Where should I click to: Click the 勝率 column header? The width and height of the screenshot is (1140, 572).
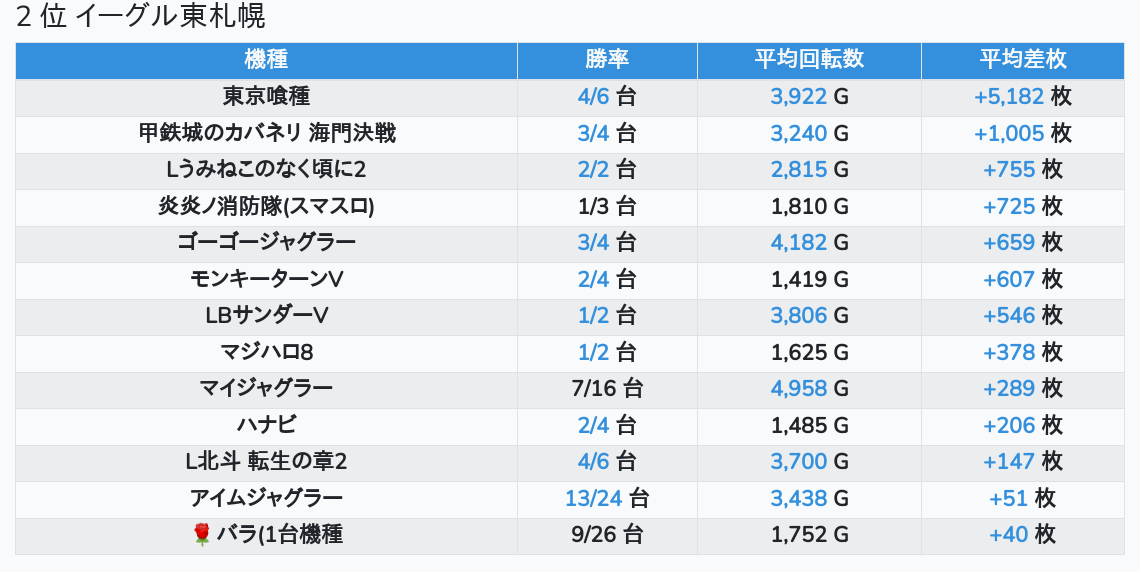pyautogui.click(x=607, y=60)
